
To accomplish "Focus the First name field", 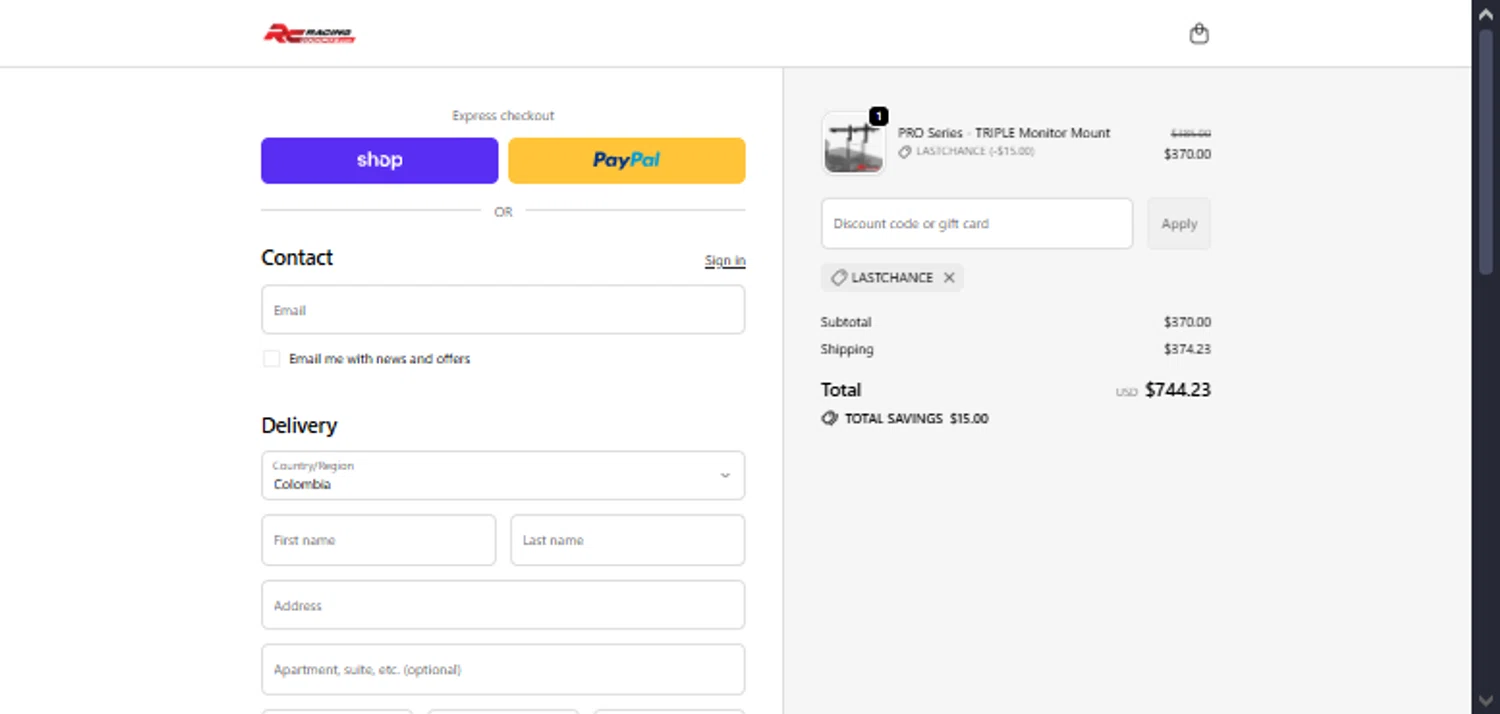I will [379, 540].
